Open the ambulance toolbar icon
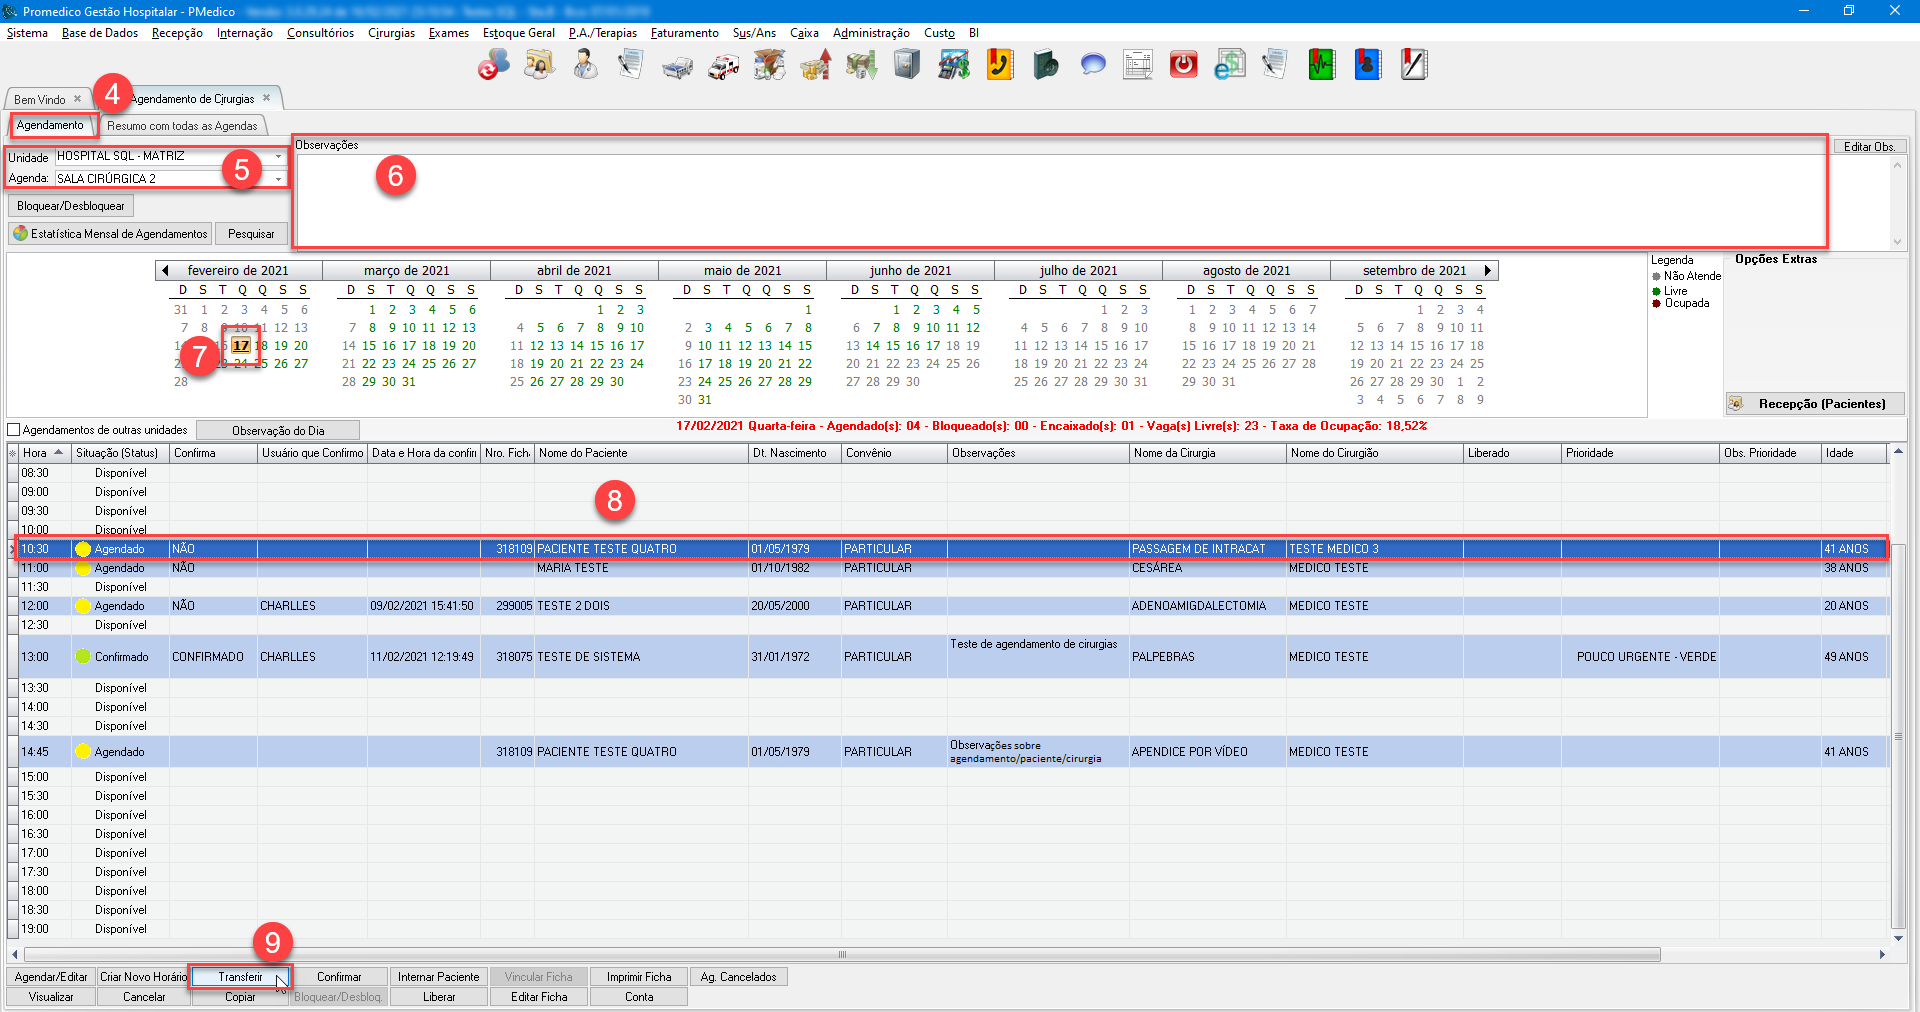The image size is (1920, 1012). pos(723,66)
